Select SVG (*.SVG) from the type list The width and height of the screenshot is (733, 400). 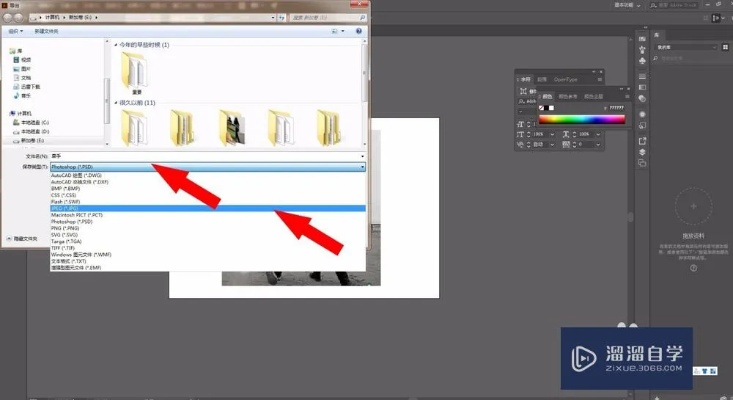coord(208,235)
